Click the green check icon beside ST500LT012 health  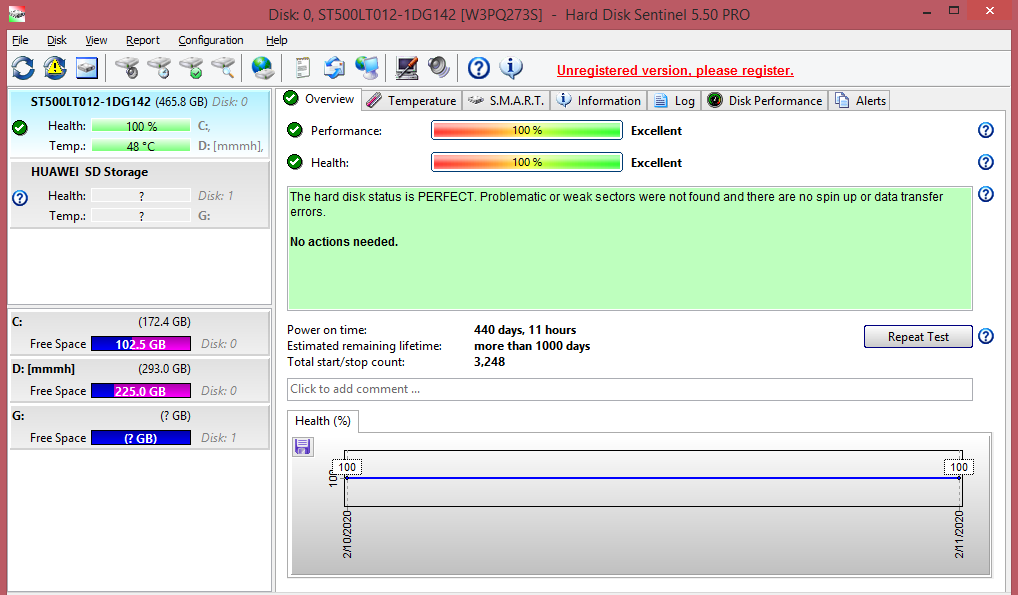pyautogui.click(x=20, y=127)
